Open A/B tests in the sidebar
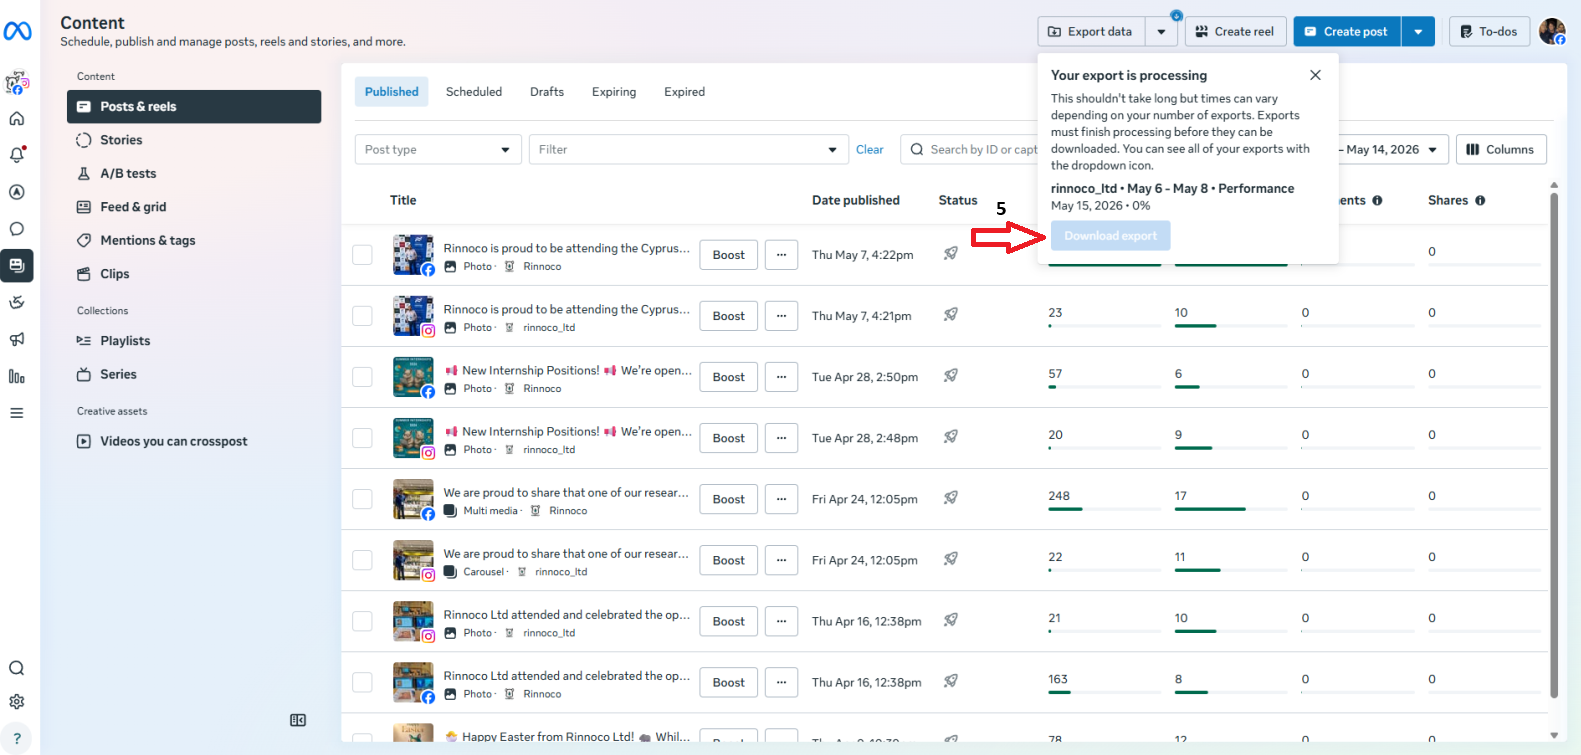The width and height of the screenshot is (1581, 755). point(194,173)
